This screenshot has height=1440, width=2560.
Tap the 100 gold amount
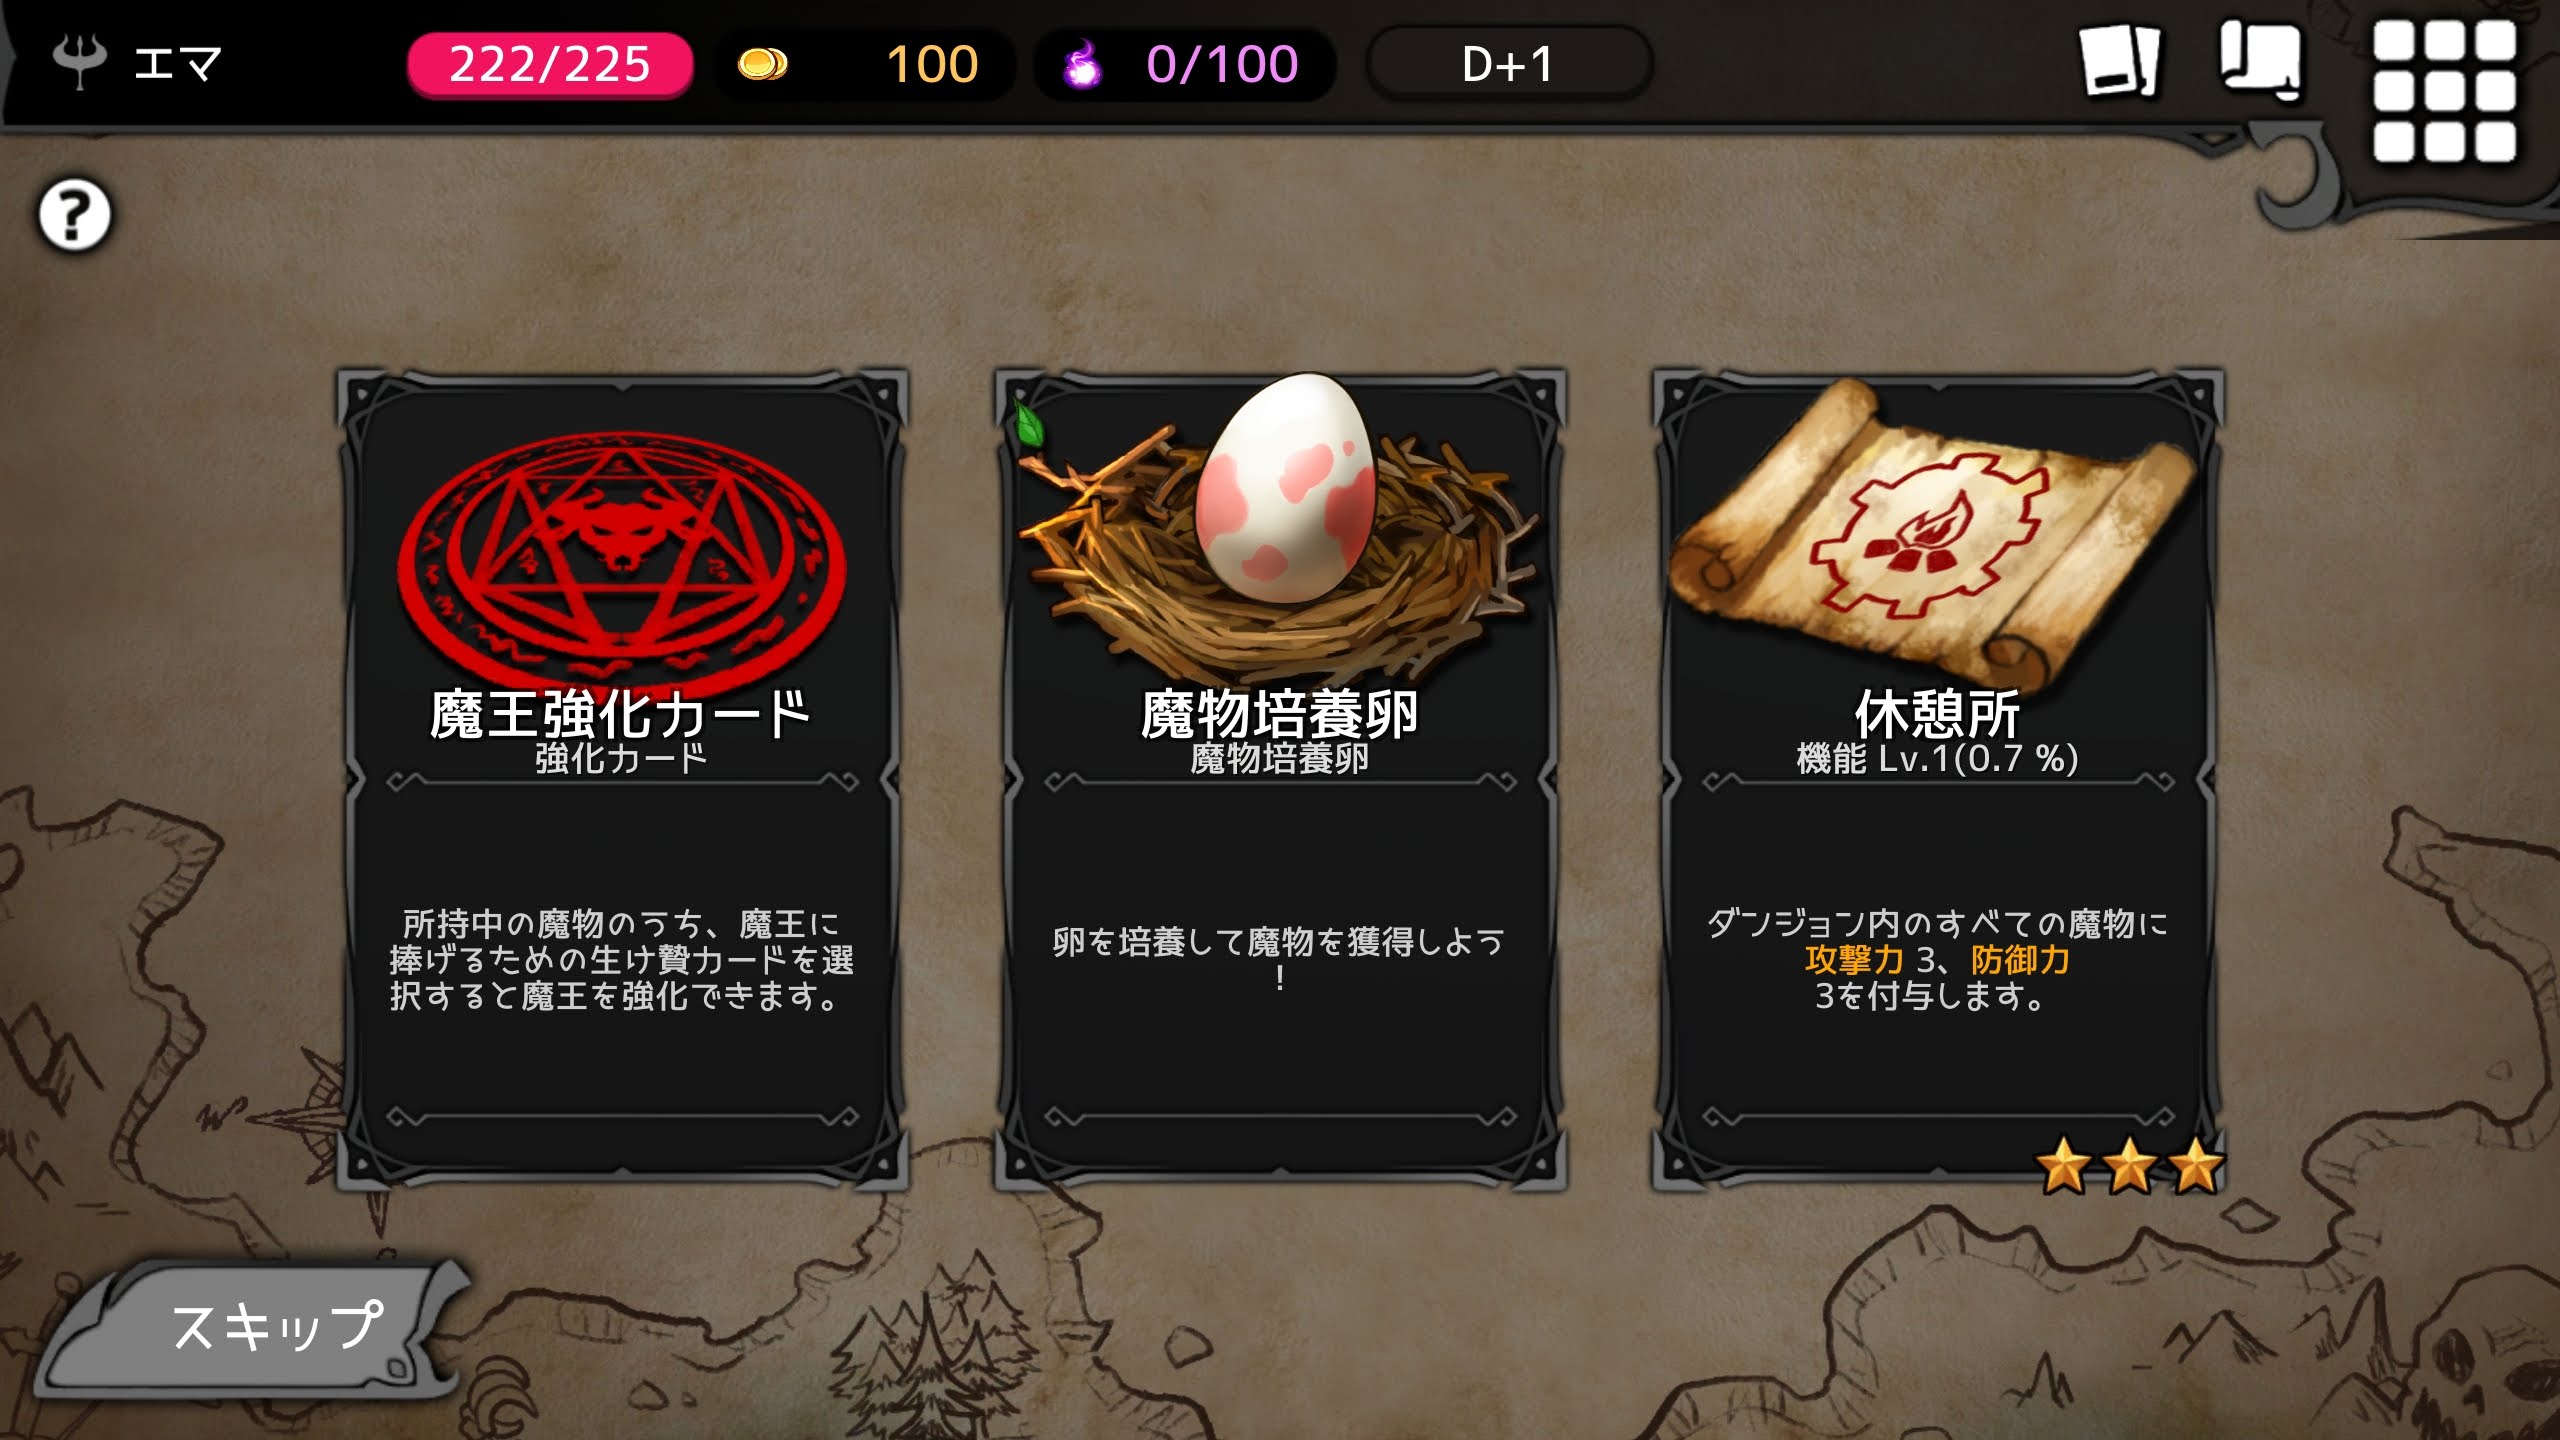(x=932, y=65)
